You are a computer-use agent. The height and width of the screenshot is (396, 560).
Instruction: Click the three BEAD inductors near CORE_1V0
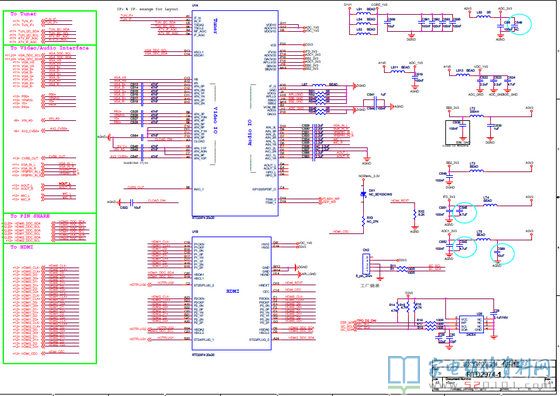[364, 21]
